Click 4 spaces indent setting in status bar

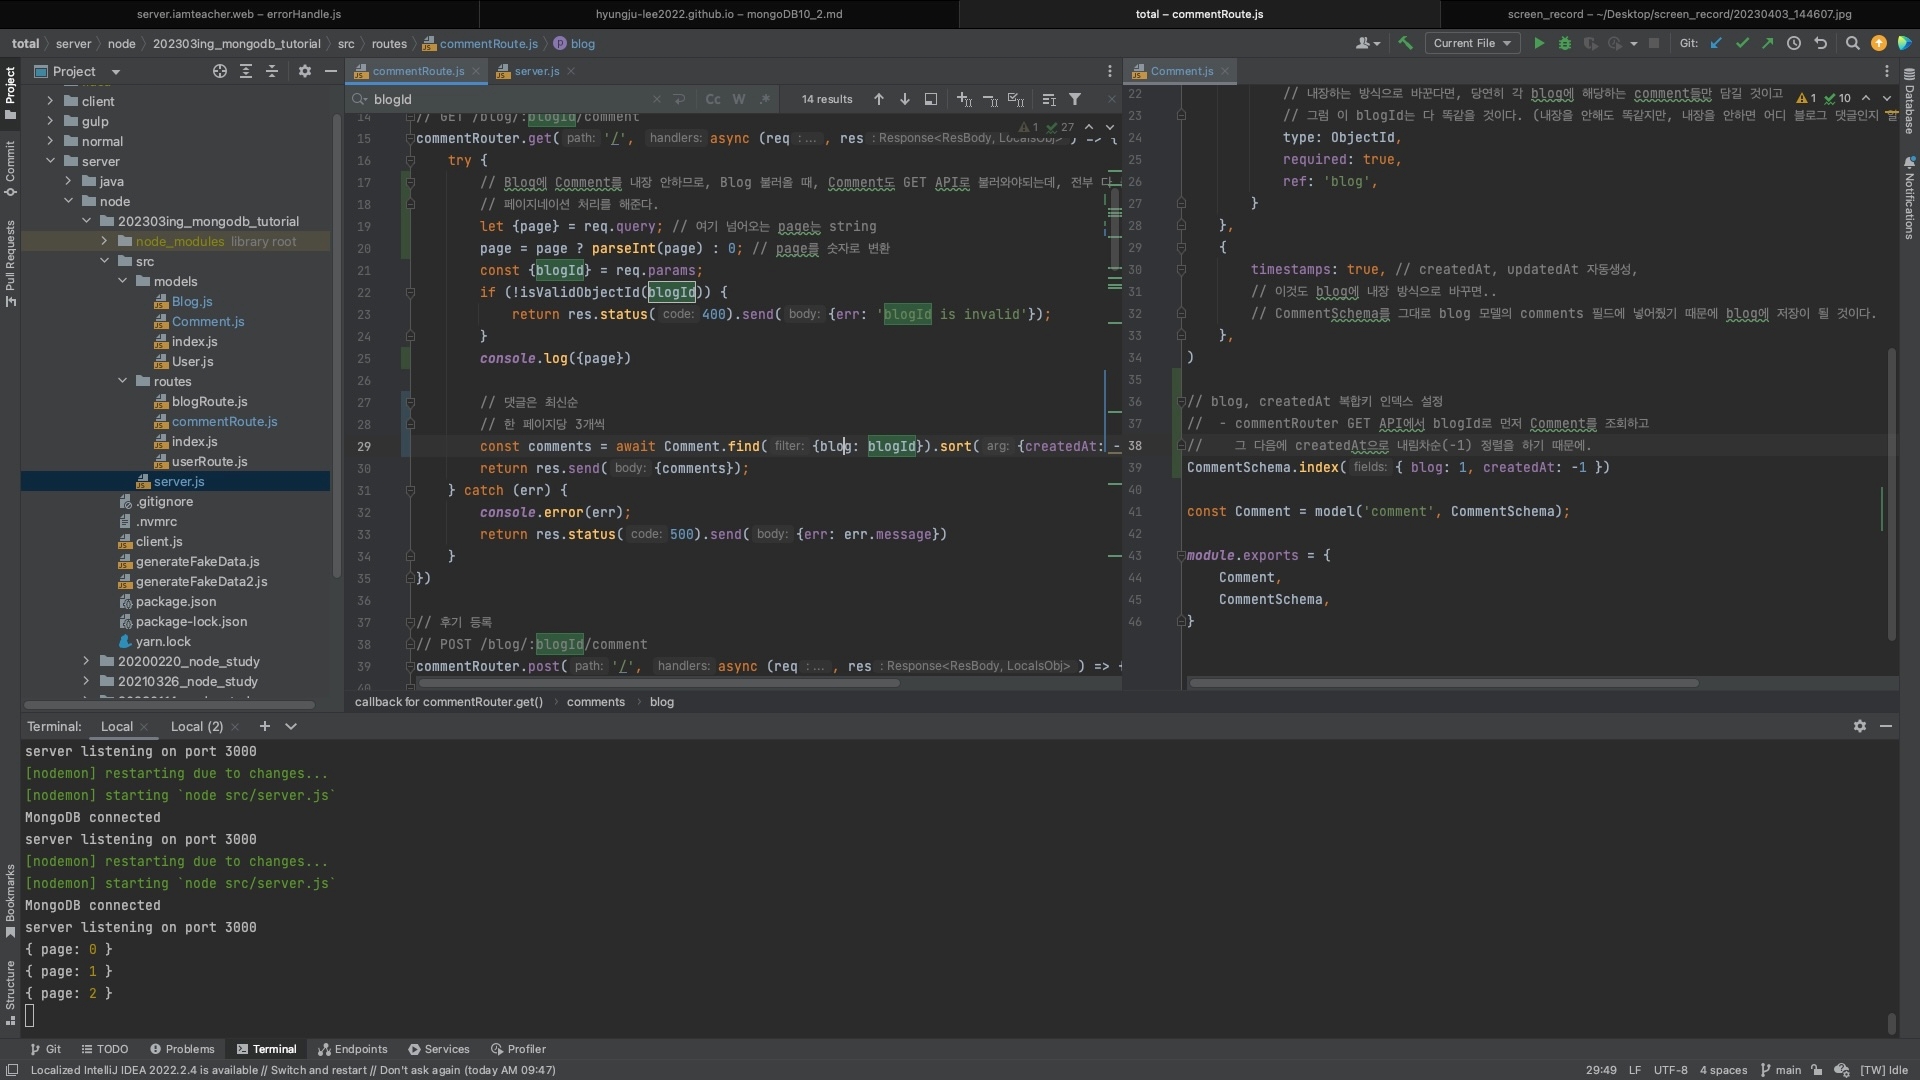(1723, 1070)
